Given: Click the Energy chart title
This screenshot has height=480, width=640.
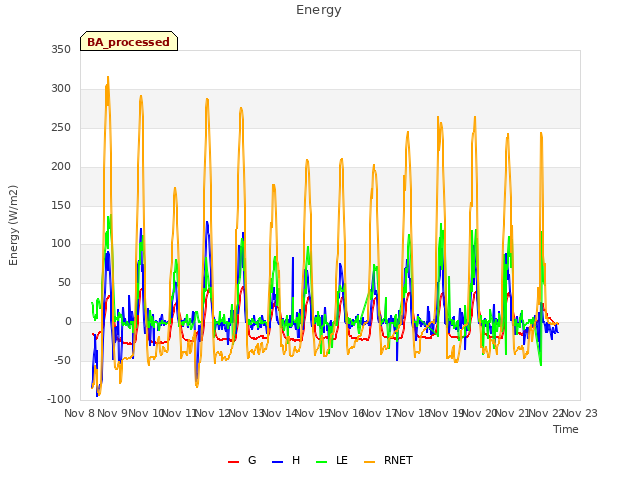Looking at the screenshot, I should click(318, 10).
